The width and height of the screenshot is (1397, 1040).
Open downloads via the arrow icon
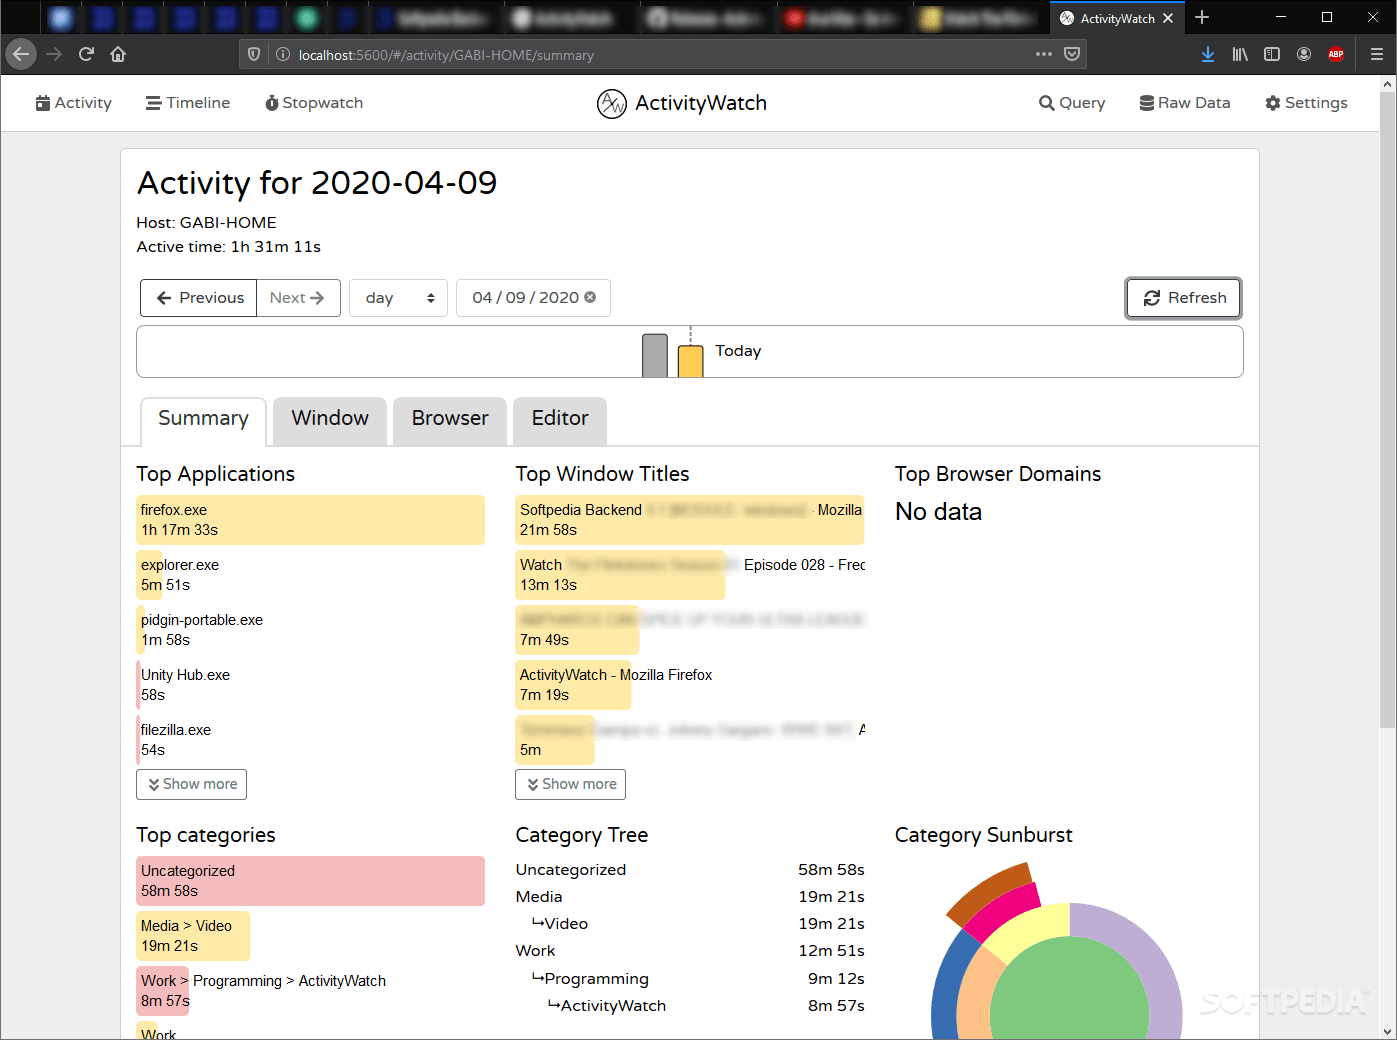coord(1207,54)
